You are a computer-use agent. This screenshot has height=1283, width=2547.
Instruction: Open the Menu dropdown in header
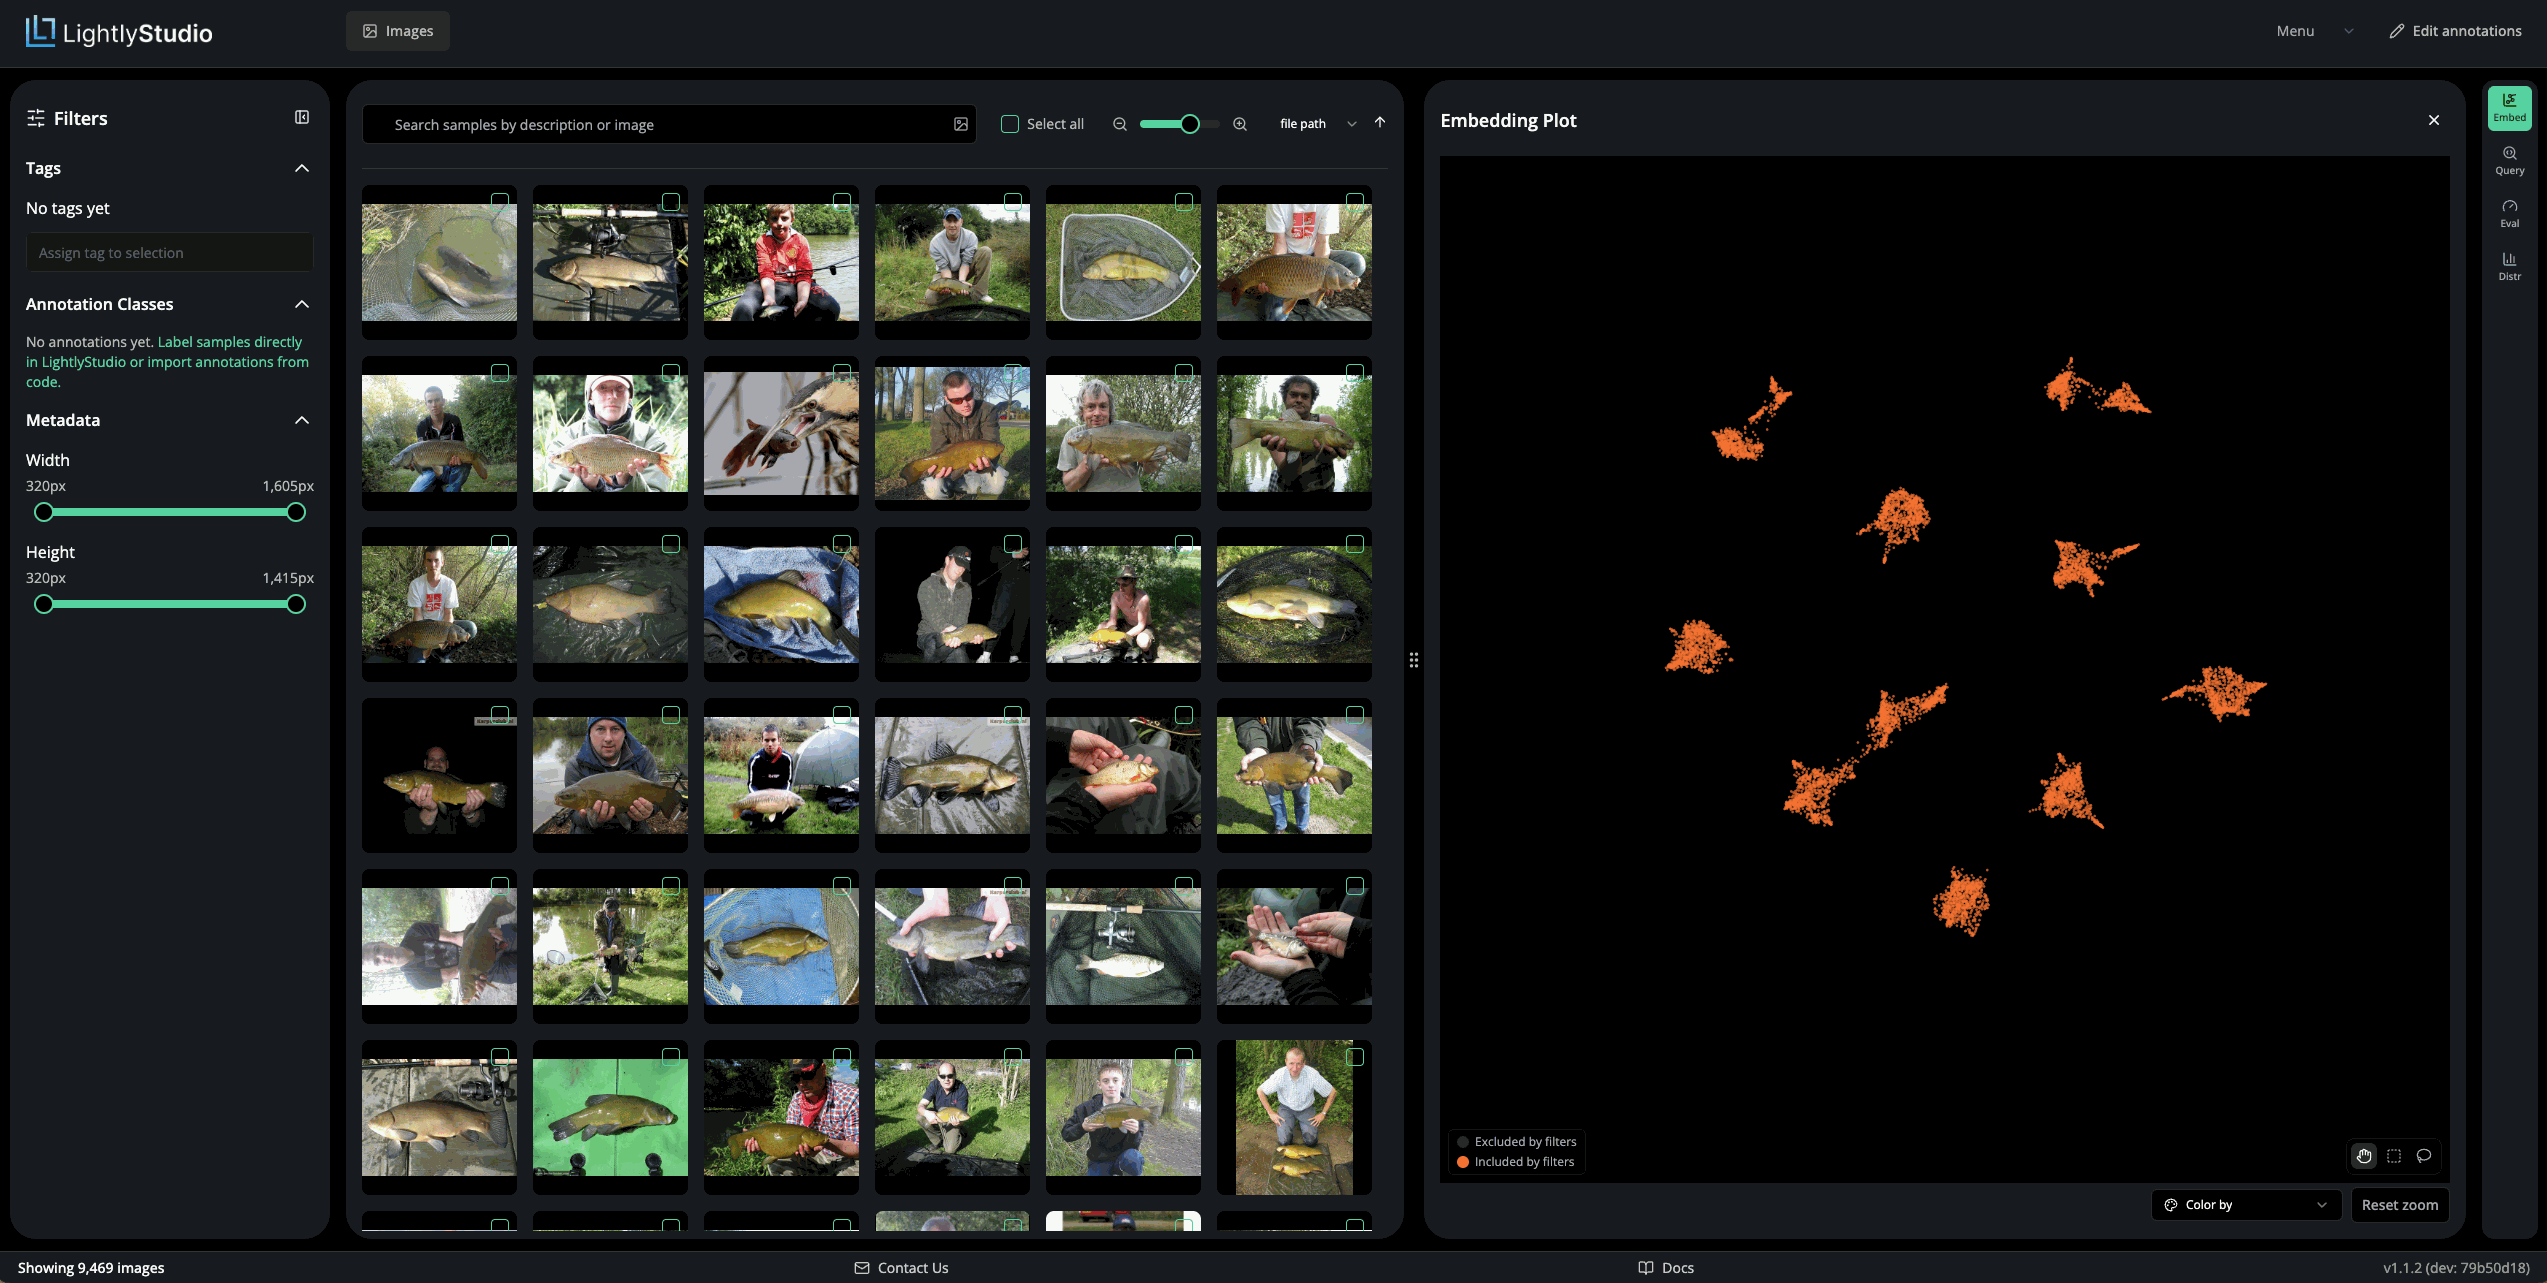pos(2314,31)
